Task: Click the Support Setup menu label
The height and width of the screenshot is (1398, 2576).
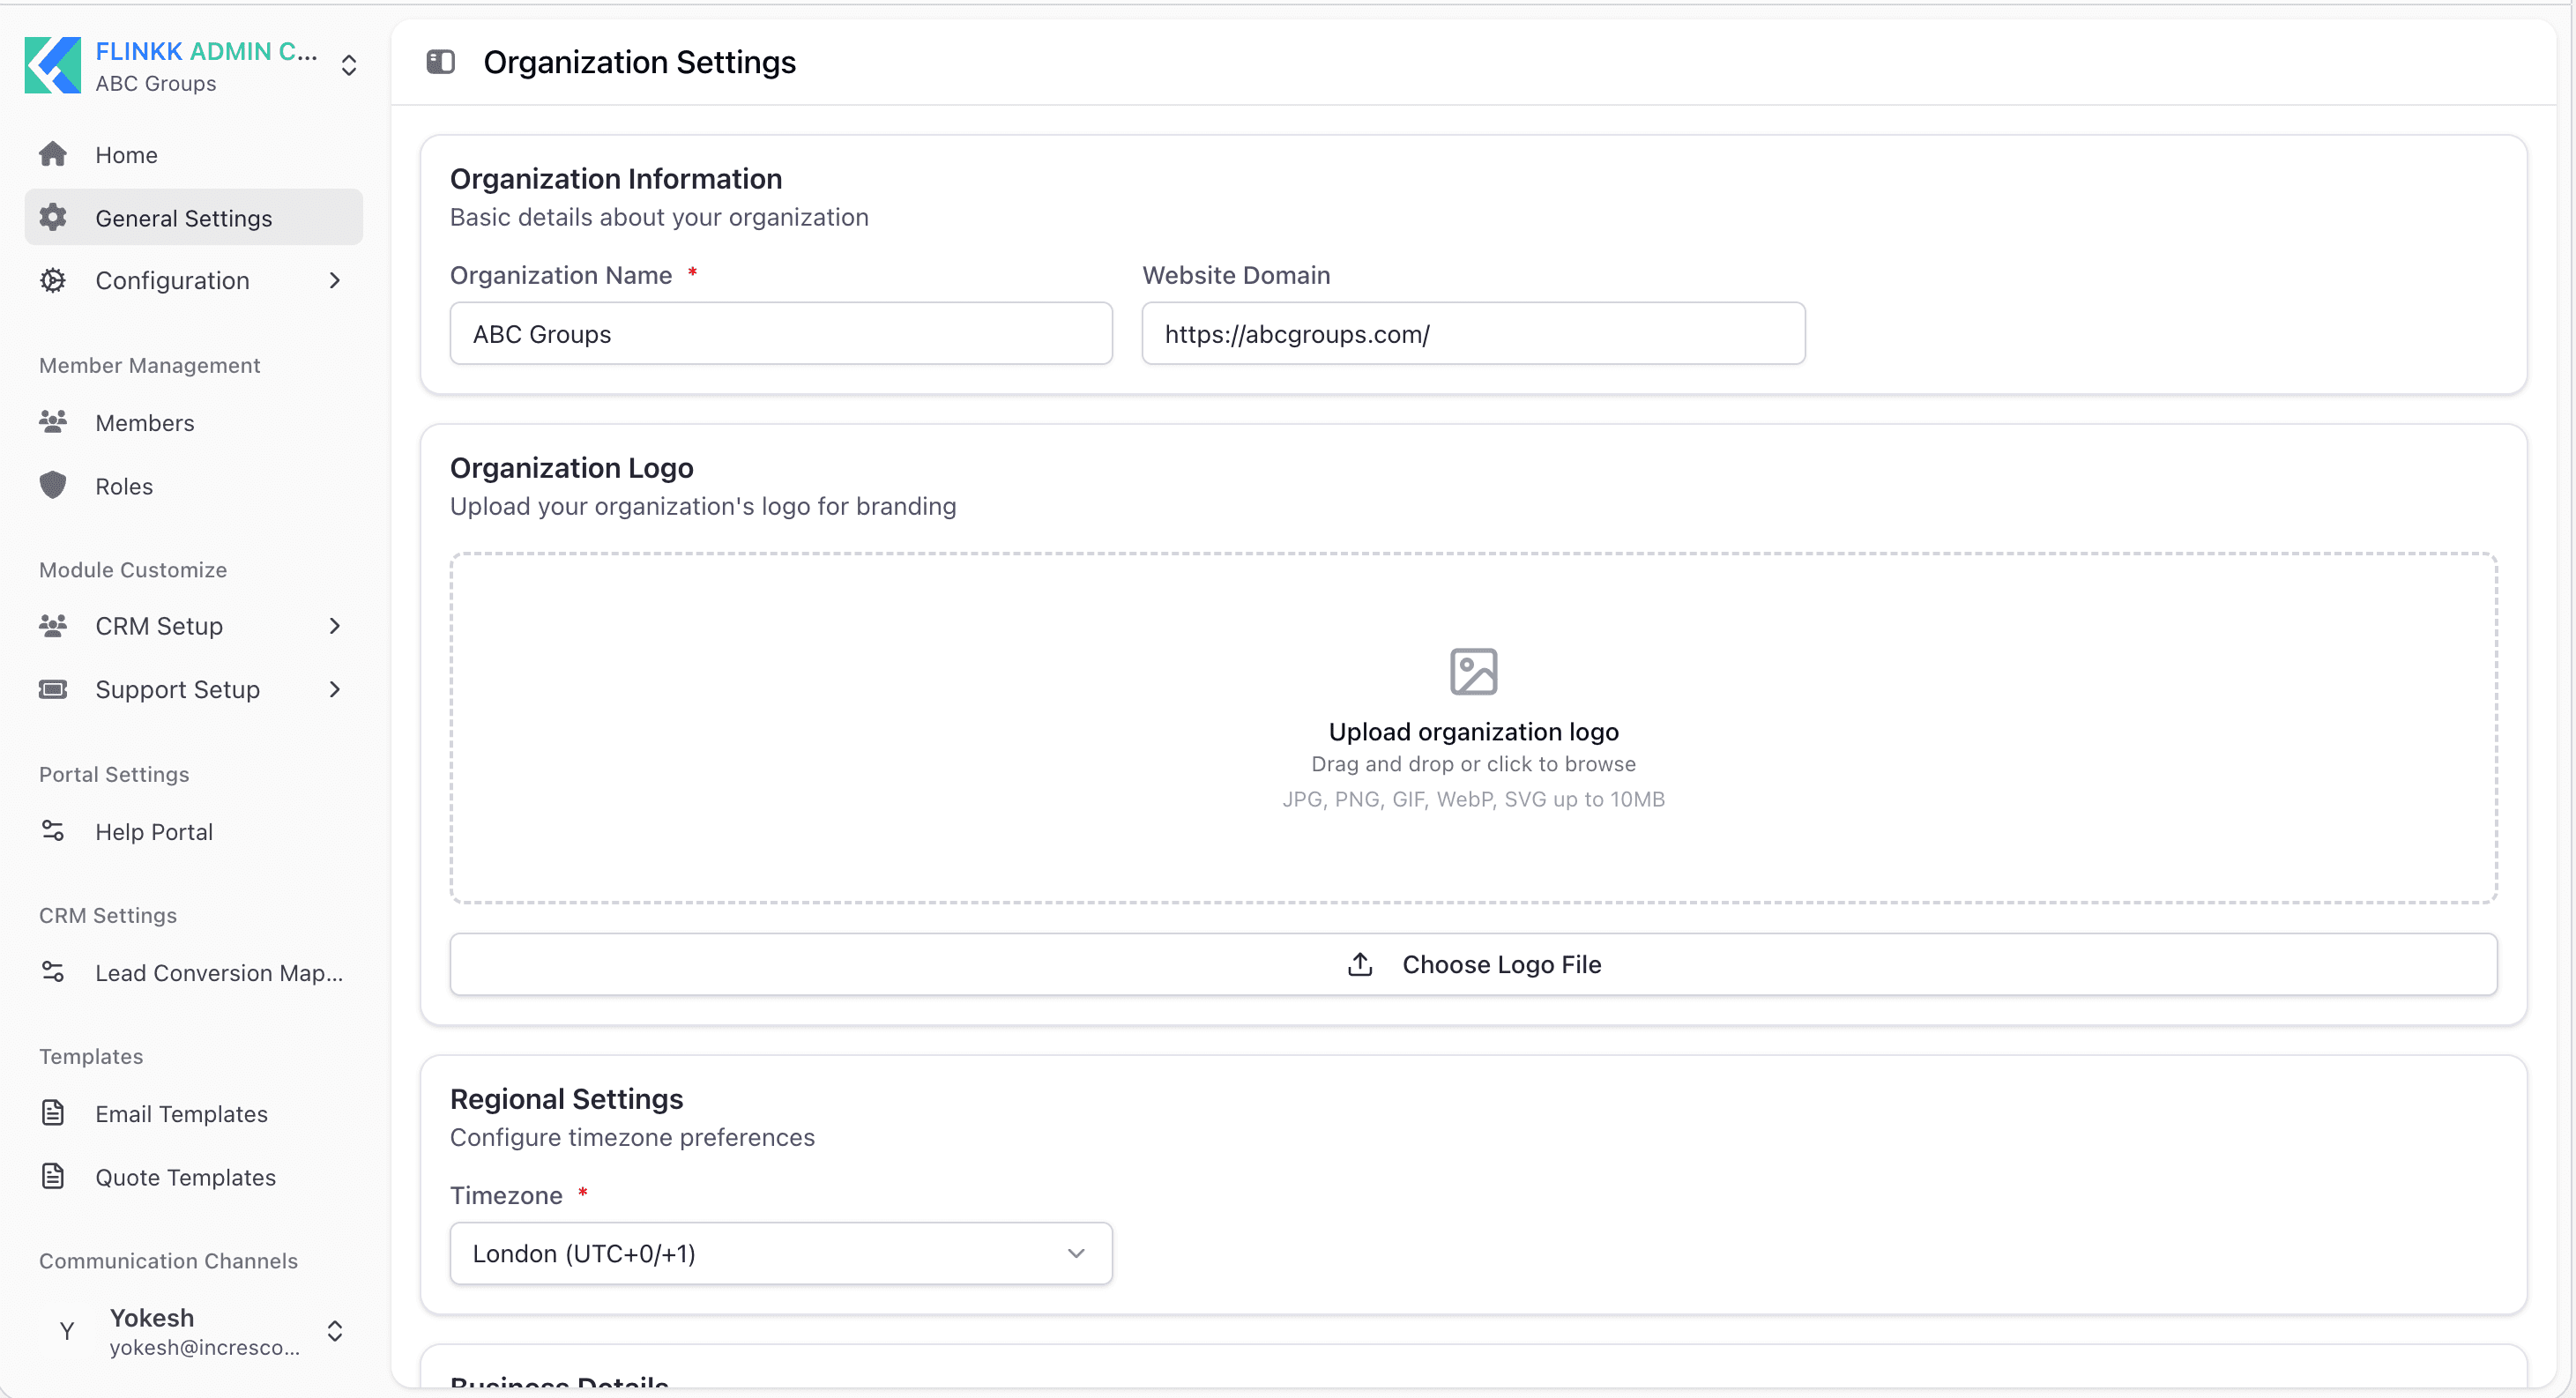Action: [x=177, y=689]
